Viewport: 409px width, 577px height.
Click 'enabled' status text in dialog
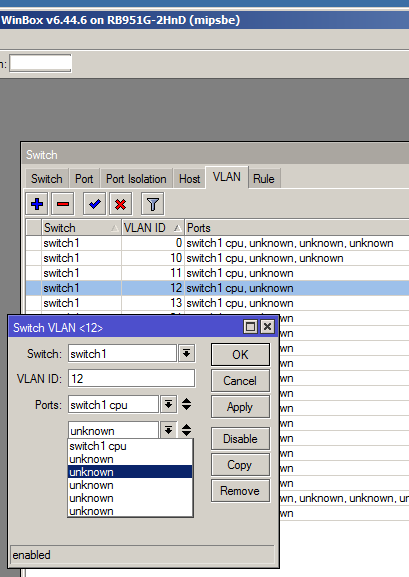31,555
